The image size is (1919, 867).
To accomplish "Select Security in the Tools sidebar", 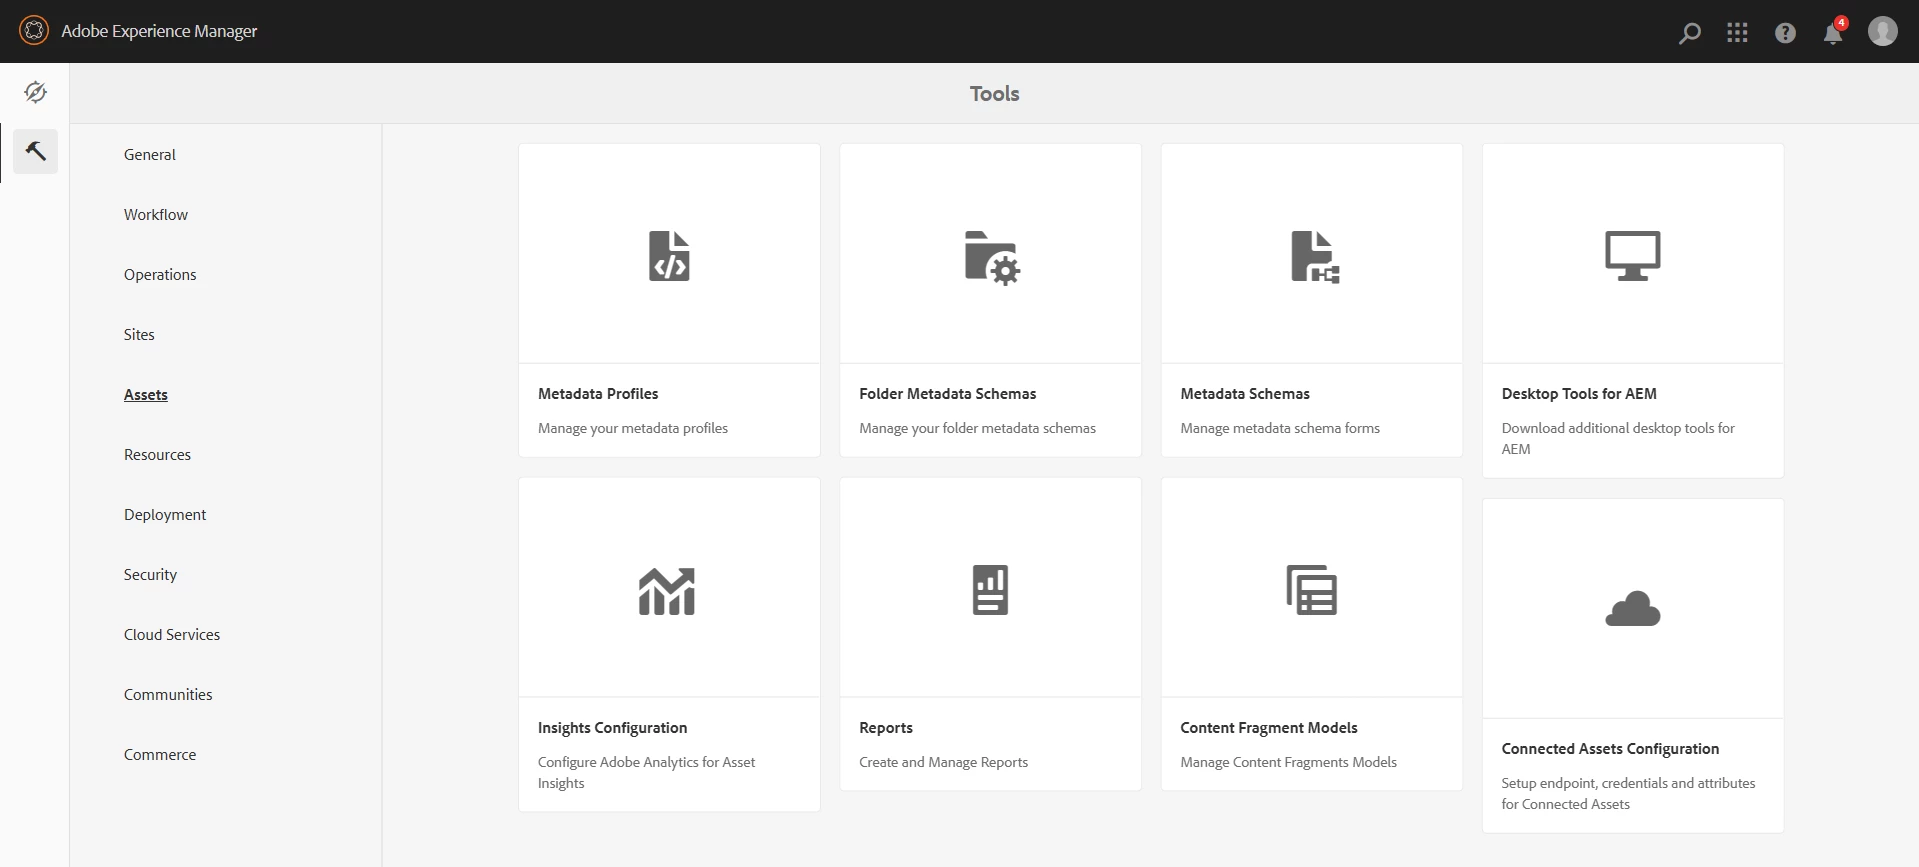I will [150, 575].
